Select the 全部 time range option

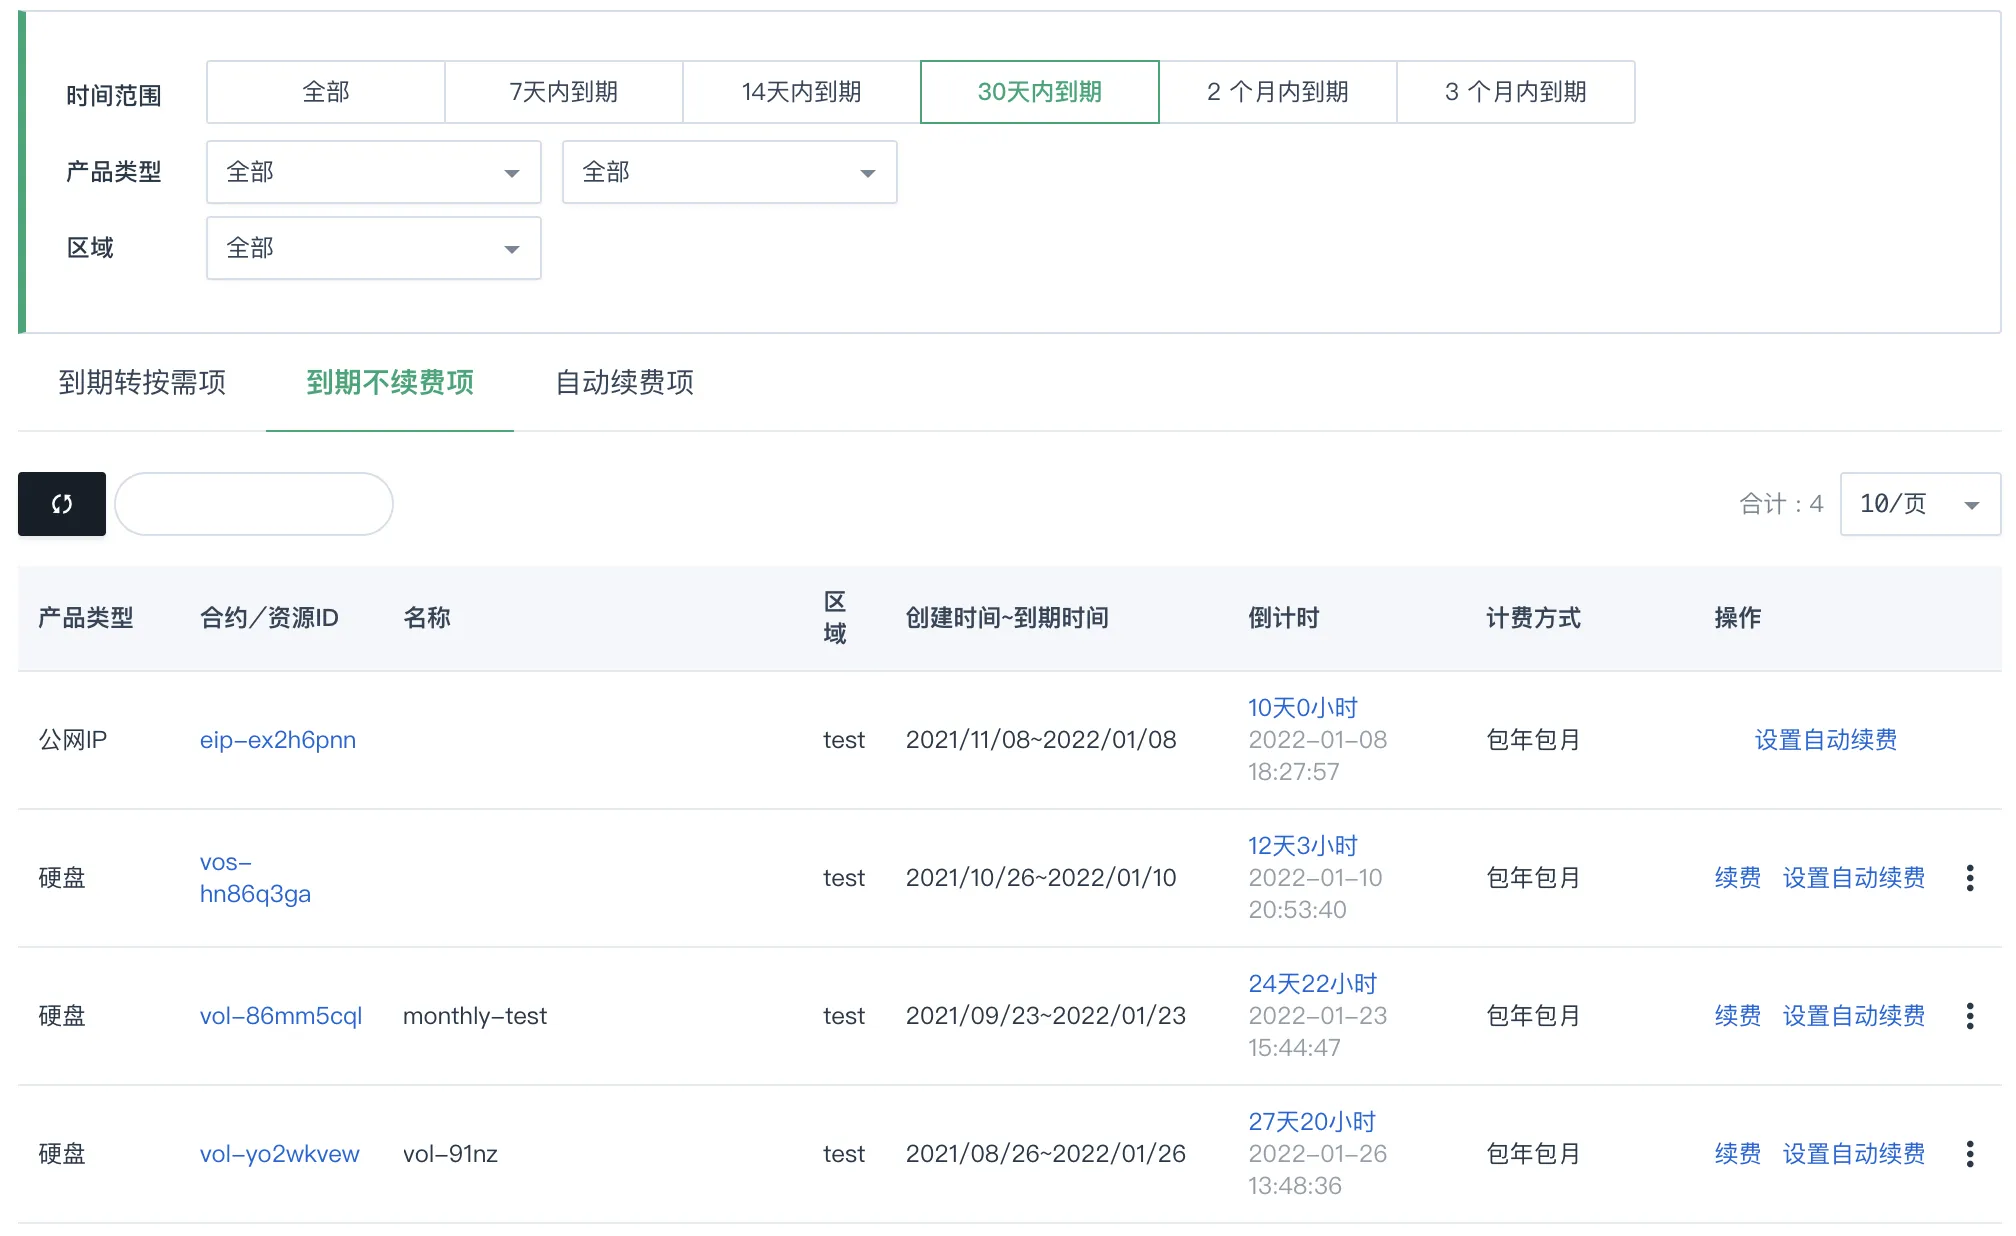click(x=325, y=92)
